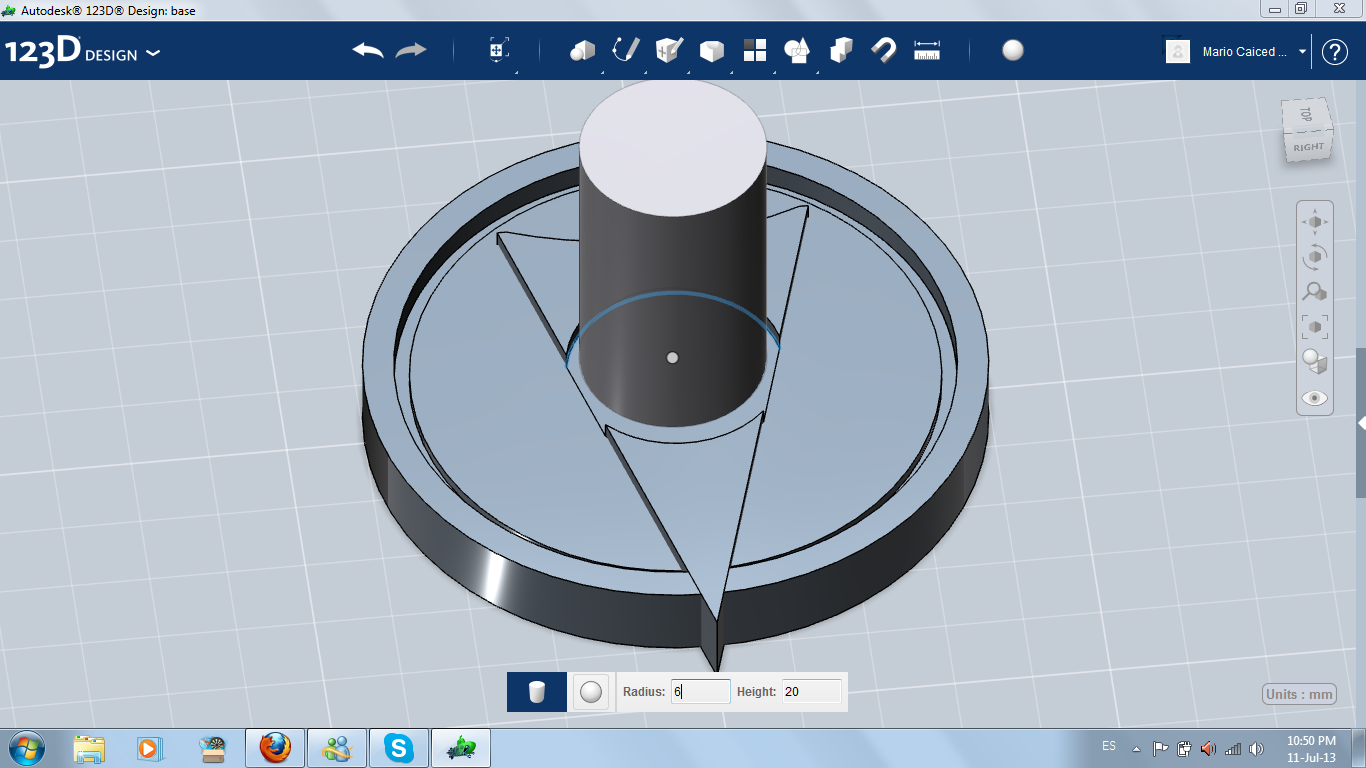Click the user avatar picture

1178,51
